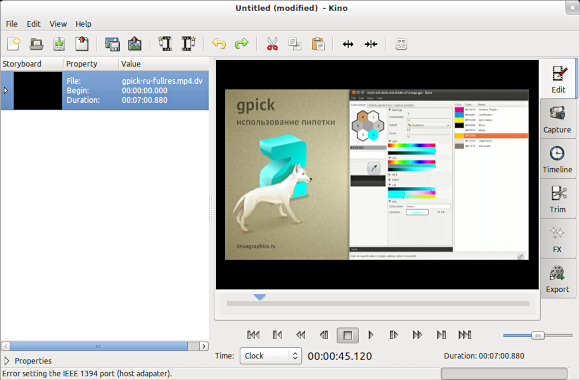Click the blue playhead marker on scrub bar

click(260, 297)
